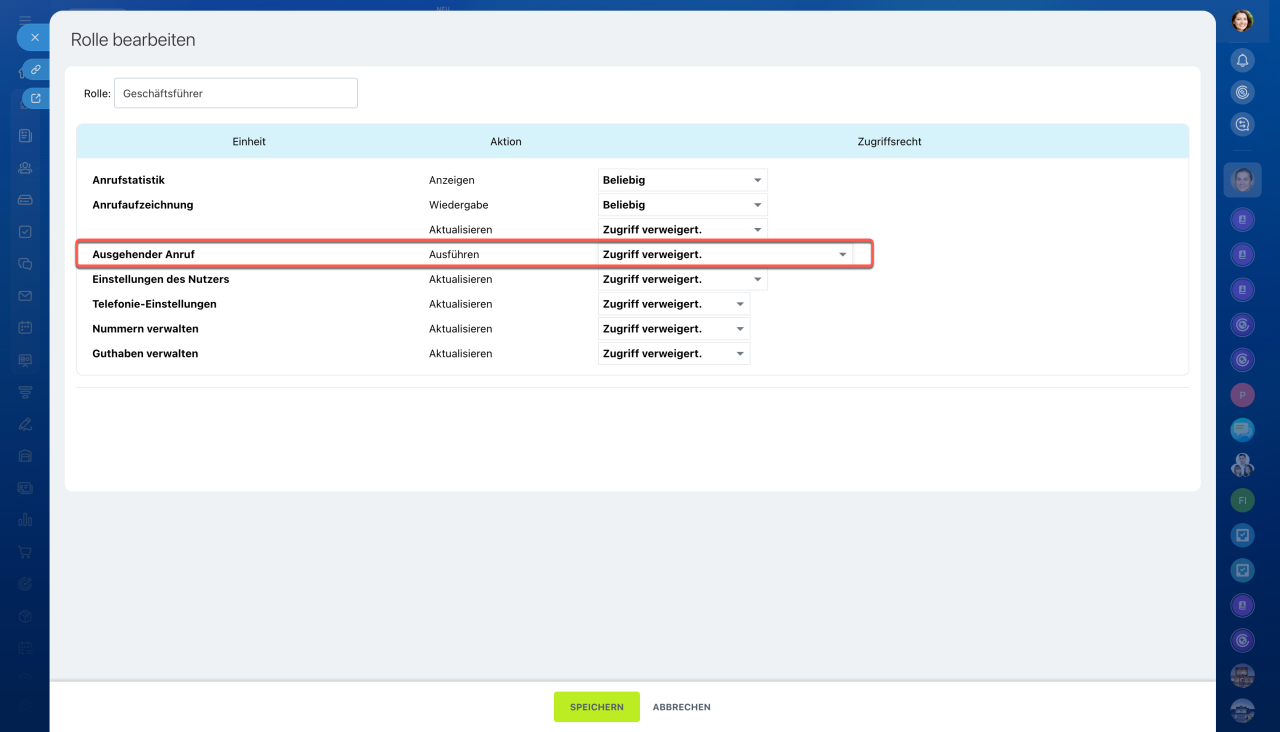Image resolution: width=1280 pixels, height=732 pixels.
Task: Open mail envelope icon in left sidebar
Action: (25, 296)
